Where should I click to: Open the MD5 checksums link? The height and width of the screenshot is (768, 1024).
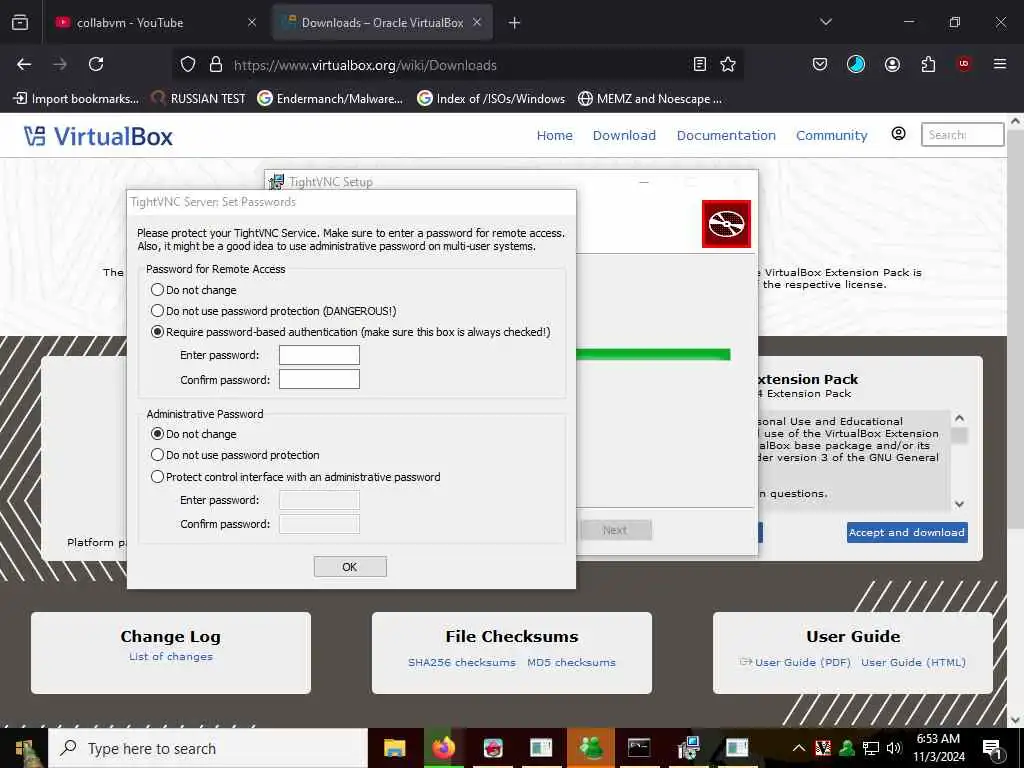tap(571, 662)
